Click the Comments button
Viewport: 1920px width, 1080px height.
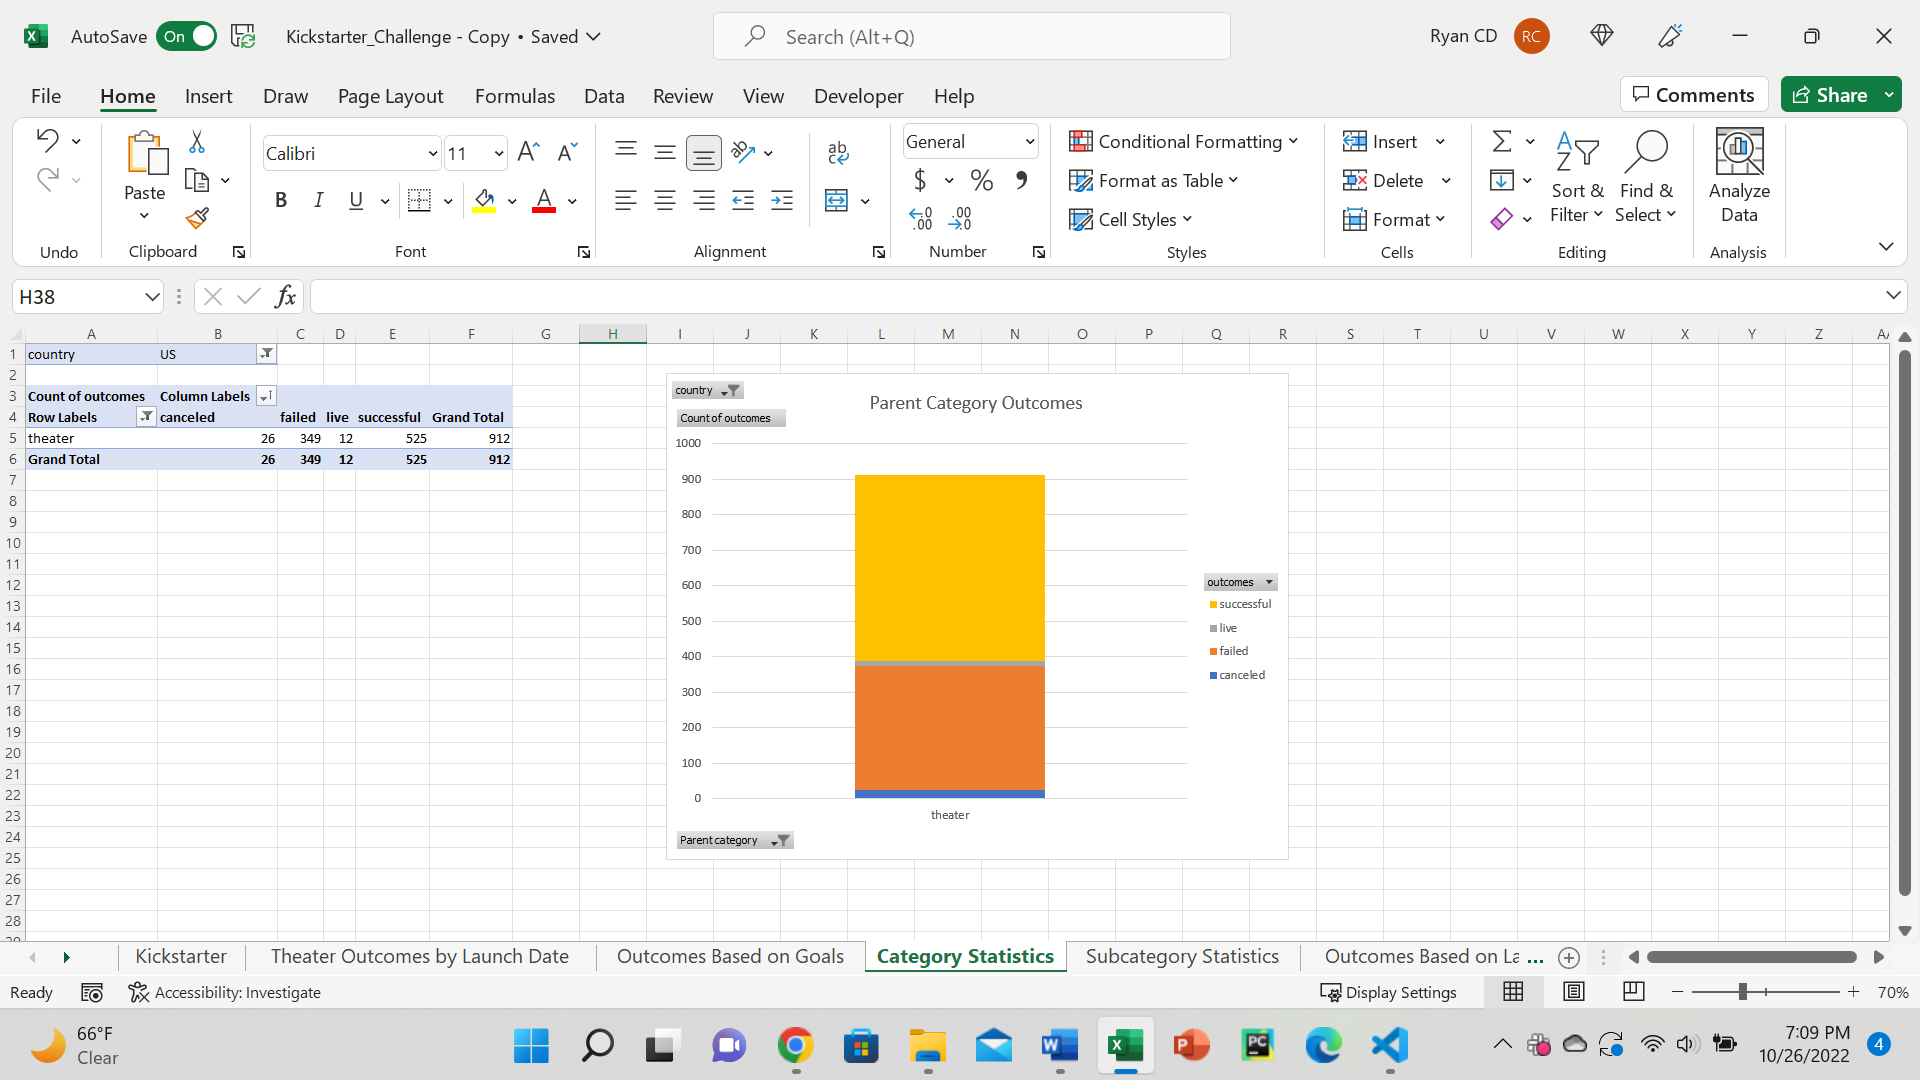click(1693, 94)
